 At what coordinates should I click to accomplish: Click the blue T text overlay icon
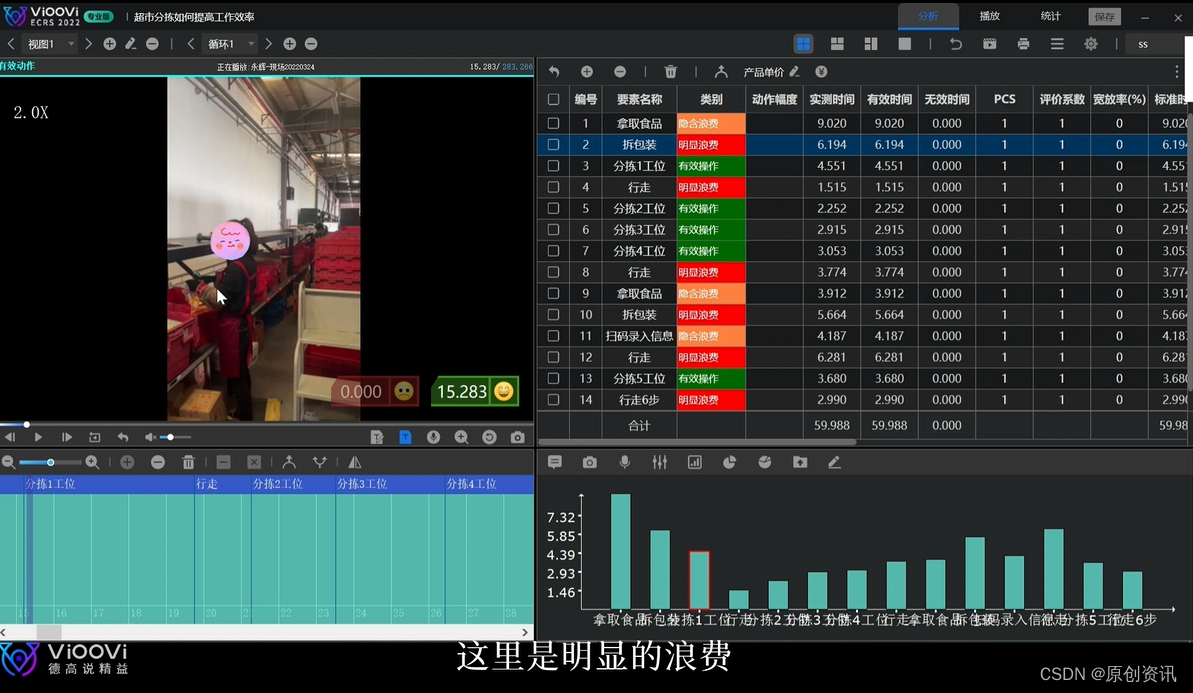406,437
